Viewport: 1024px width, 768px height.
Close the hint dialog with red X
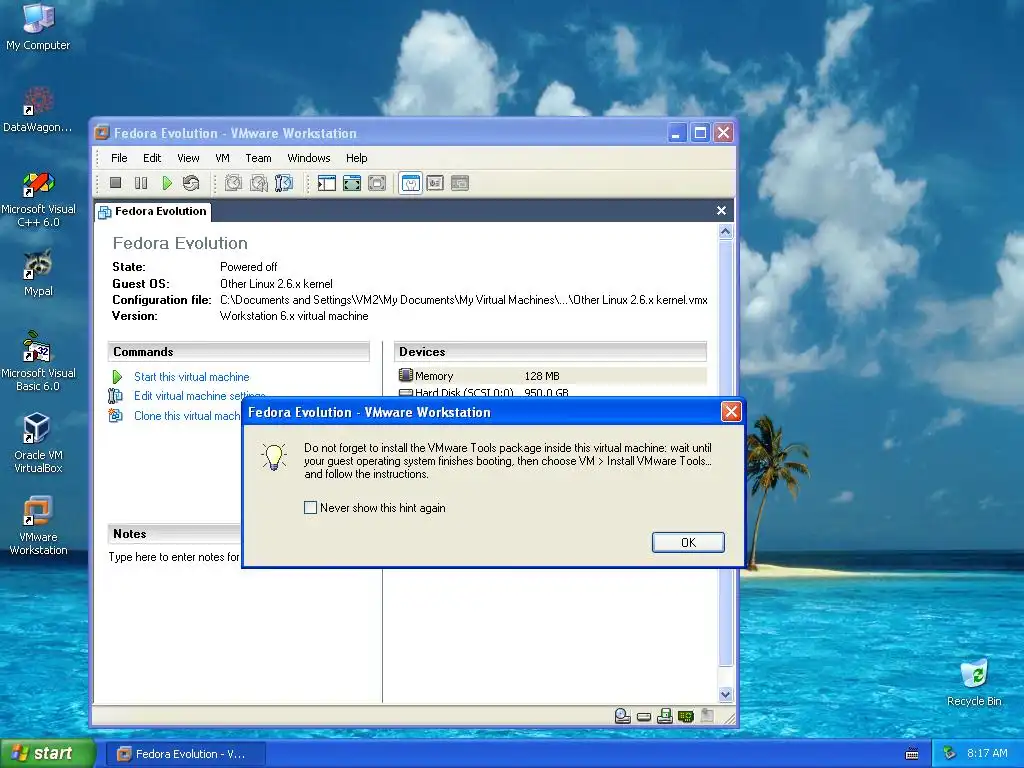pos(731,411)
